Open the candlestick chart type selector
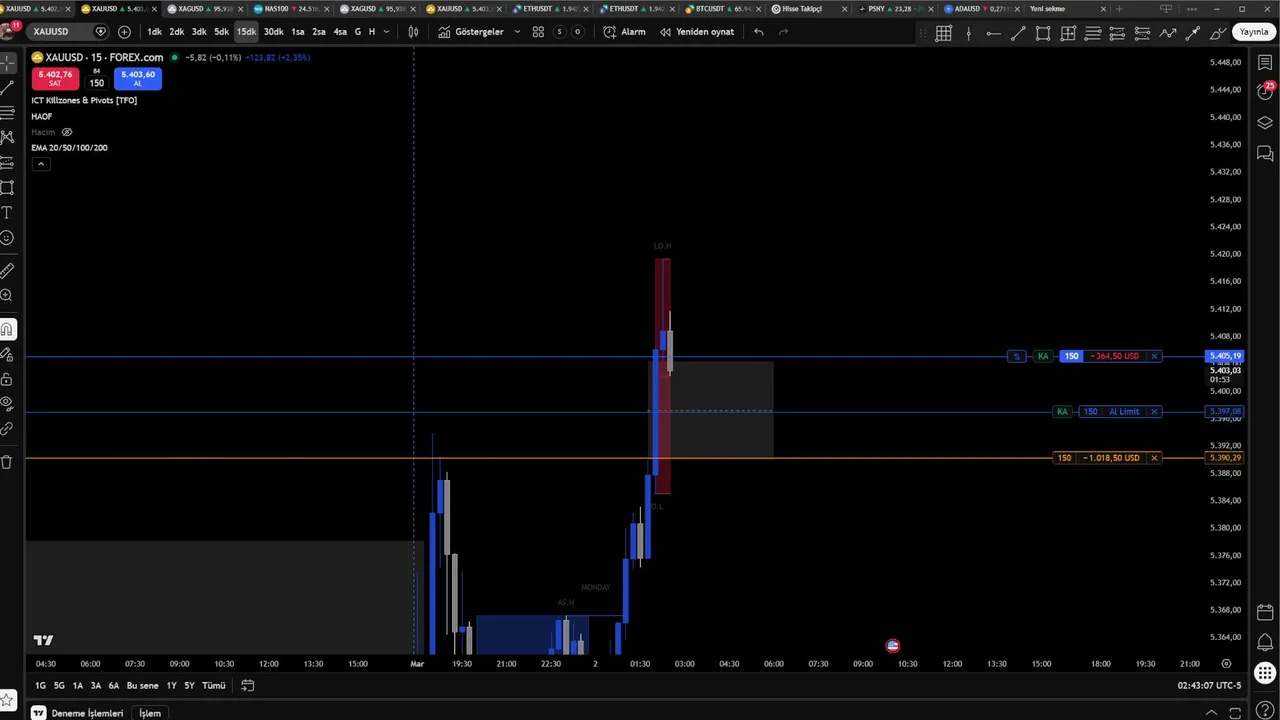 click(413, 31)
